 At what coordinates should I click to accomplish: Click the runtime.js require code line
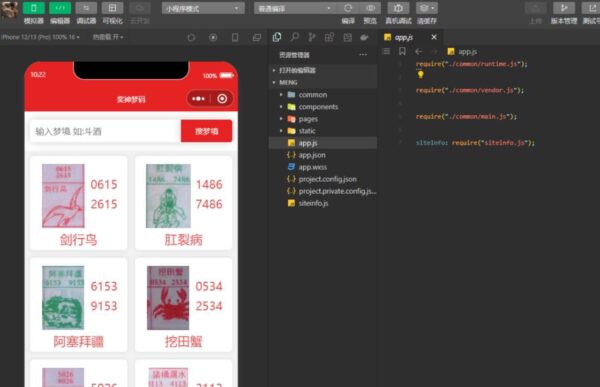click(471, 64)
